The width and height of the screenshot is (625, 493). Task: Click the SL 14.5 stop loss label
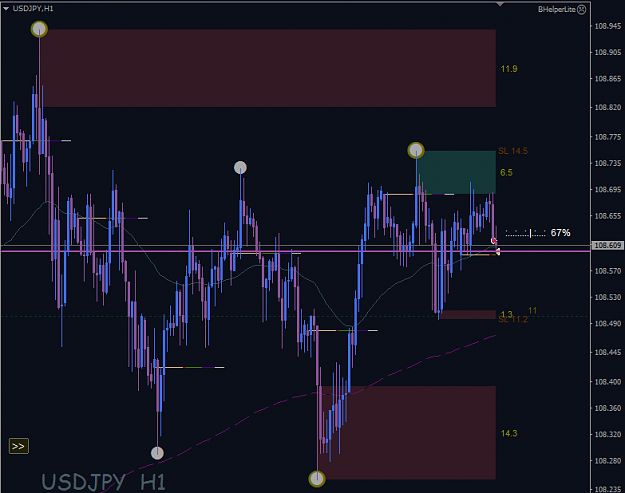513,151
